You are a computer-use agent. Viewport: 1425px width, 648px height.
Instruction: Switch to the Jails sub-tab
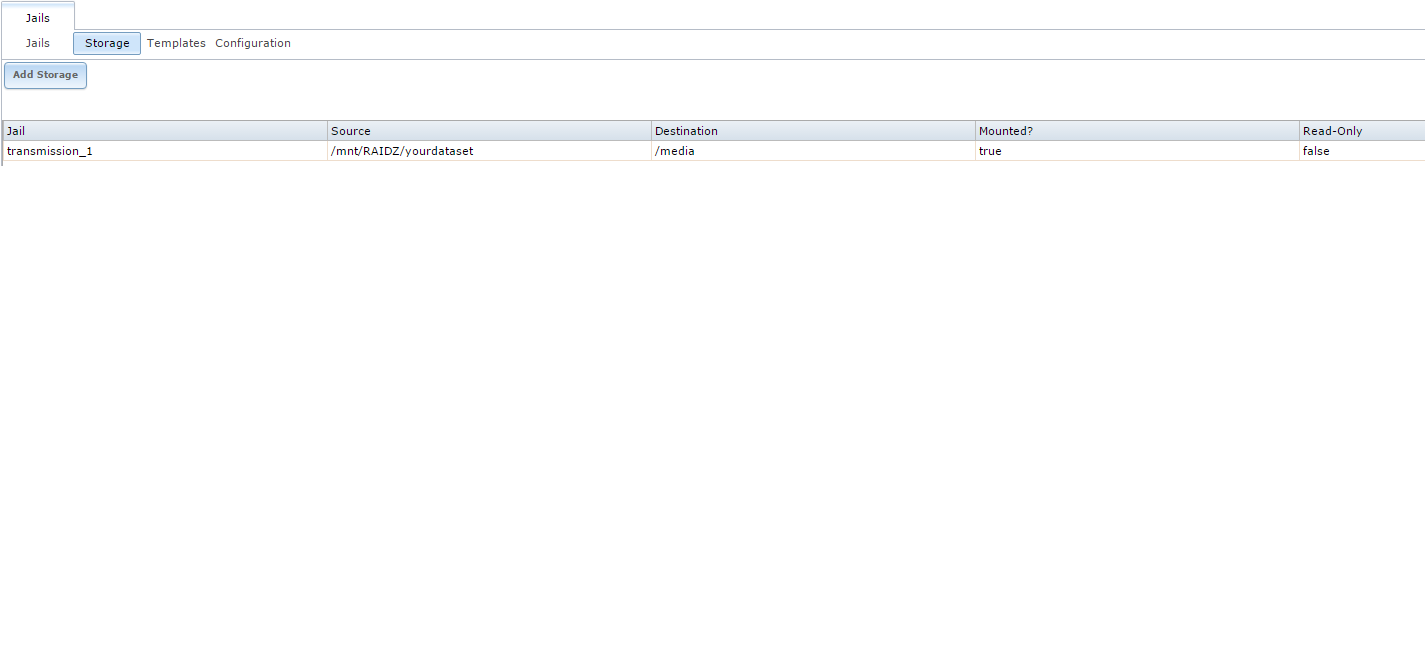pos(38,43)
